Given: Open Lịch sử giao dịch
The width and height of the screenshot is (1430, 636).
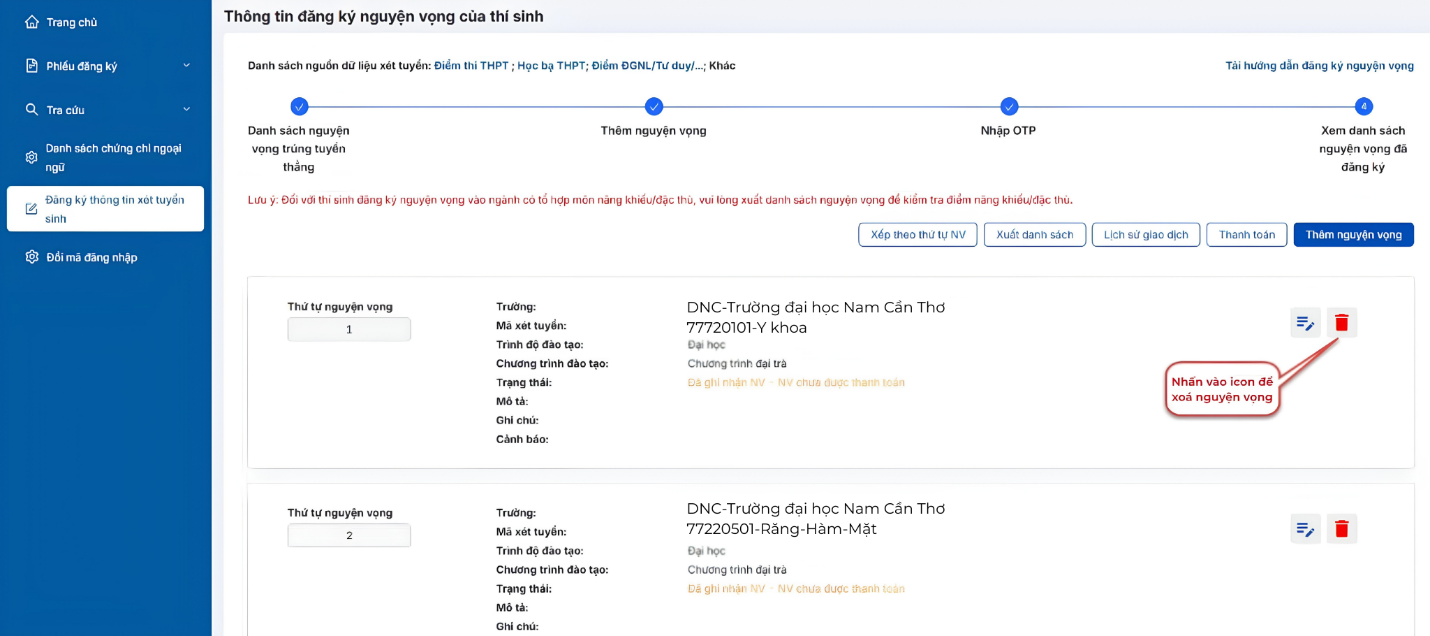Looking at the screenshot, I should click(x=1146, y=235).
